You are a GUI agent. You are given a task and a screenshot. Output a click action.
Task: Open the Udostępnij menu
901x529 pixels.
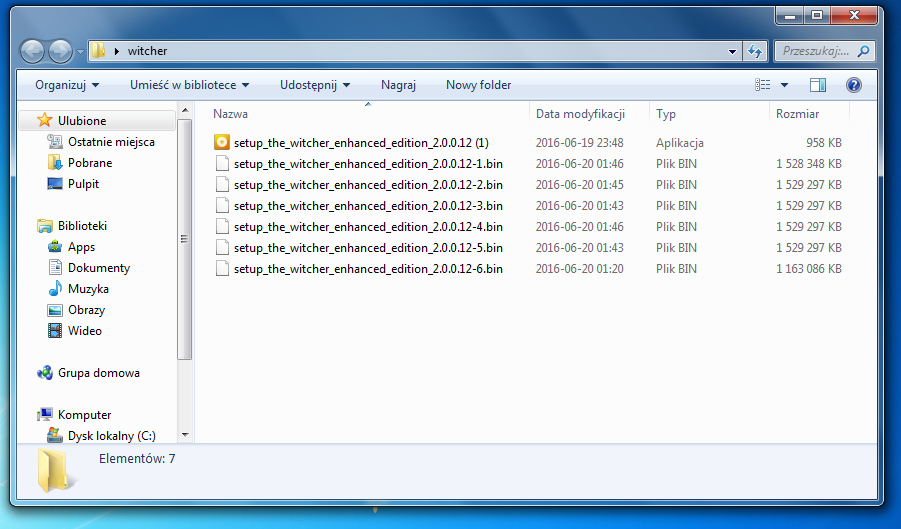[314, 85]
